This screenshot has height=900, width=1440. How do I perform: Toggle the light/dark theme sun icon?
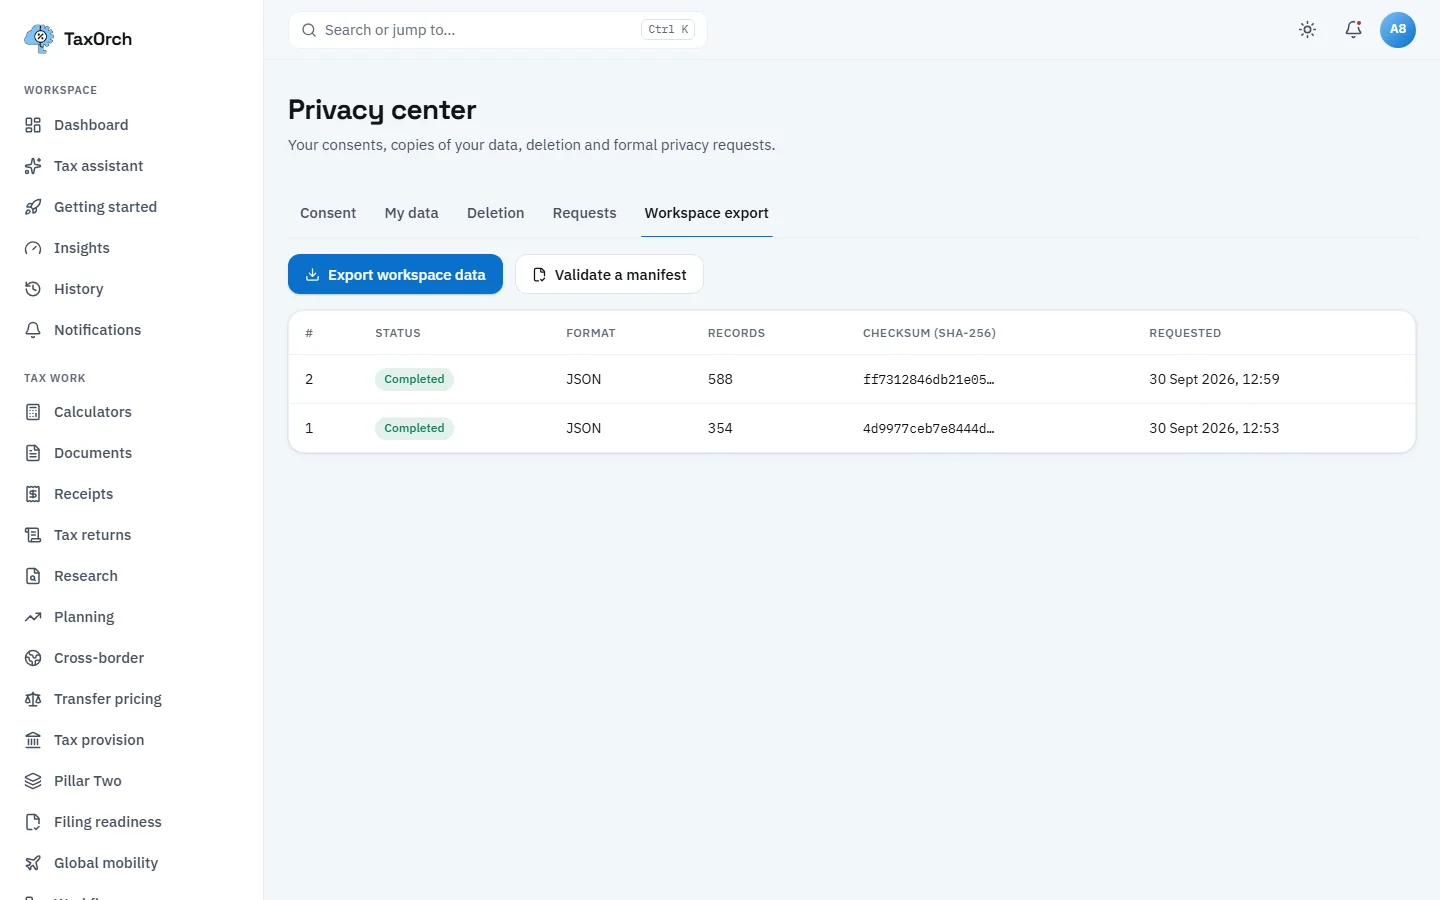[x=1307, y=30]
